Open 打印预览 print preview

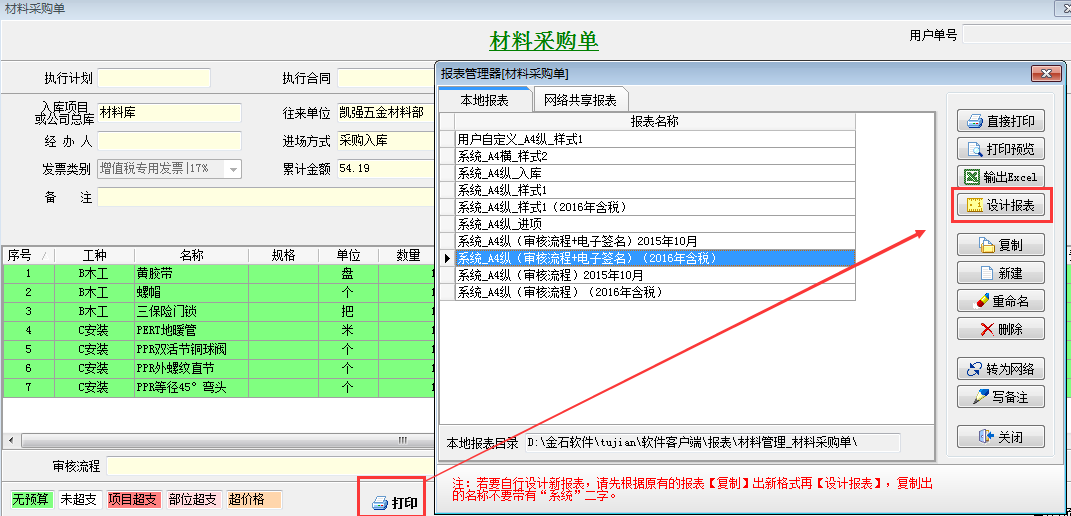[1001, 149]
